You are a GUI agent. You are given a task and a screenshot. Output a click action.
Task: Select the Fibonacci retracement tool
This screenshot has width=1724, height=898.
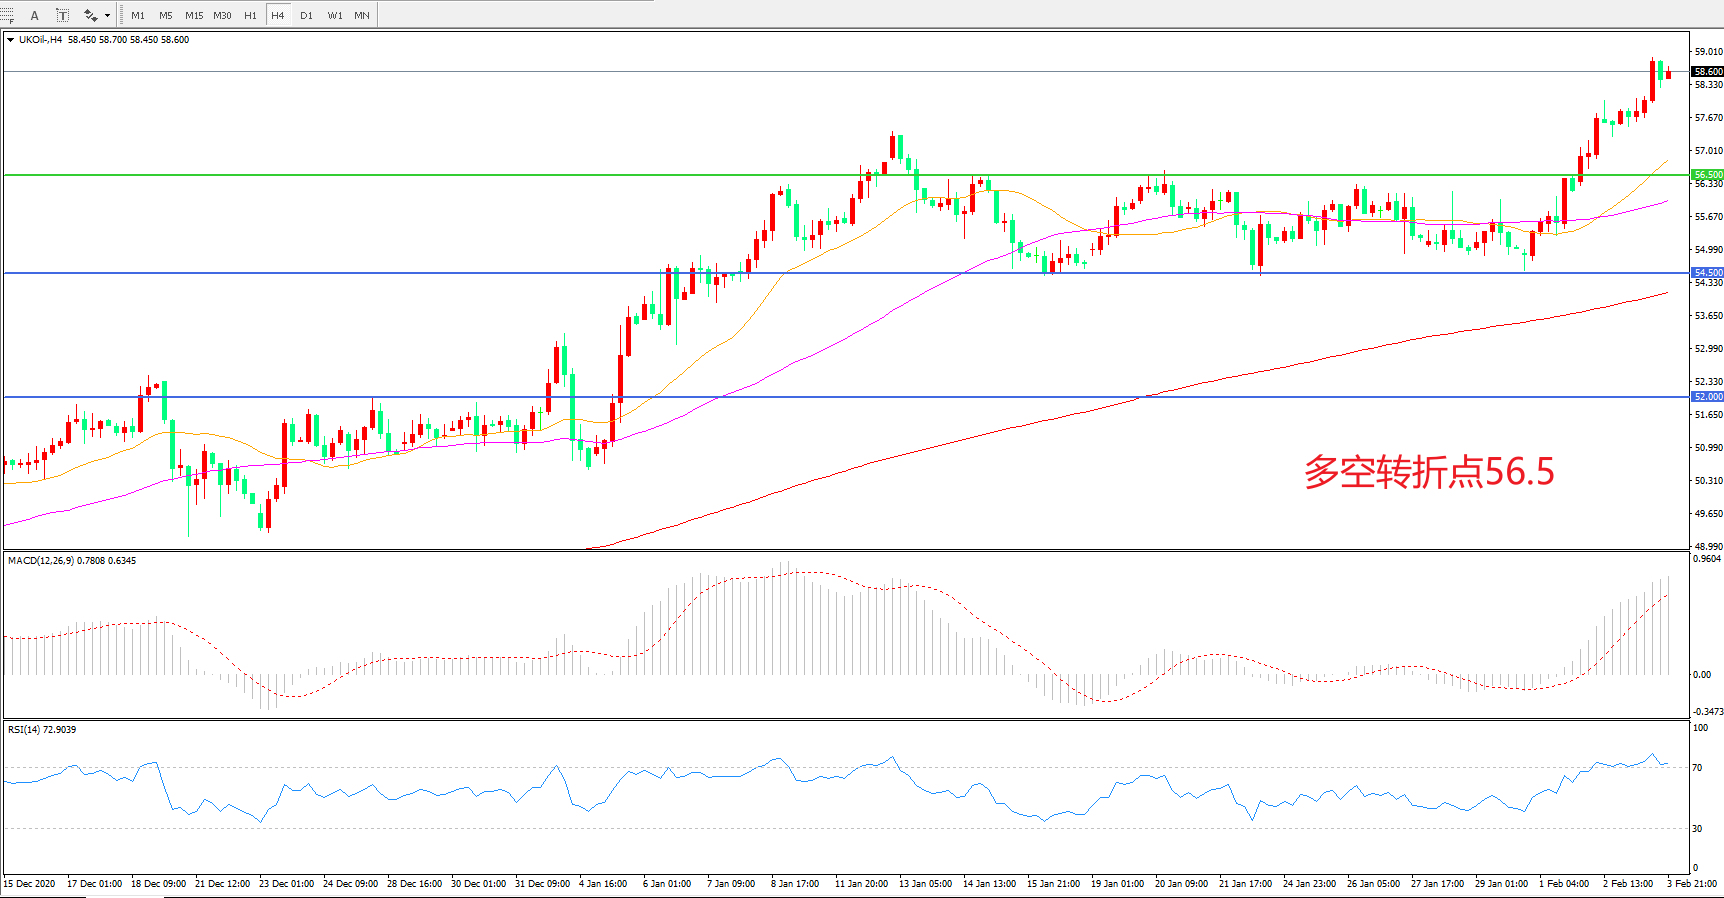(x=7, y=15)
